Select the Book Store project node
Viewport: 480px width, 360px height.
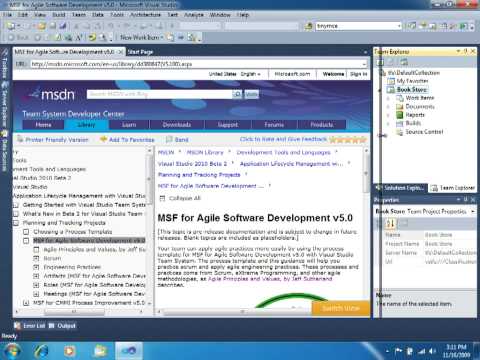(x=412, y=90)
